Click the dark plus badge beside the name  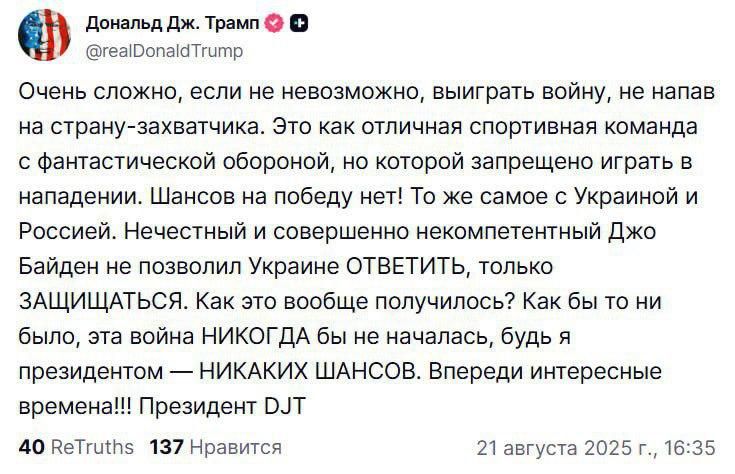299,23
